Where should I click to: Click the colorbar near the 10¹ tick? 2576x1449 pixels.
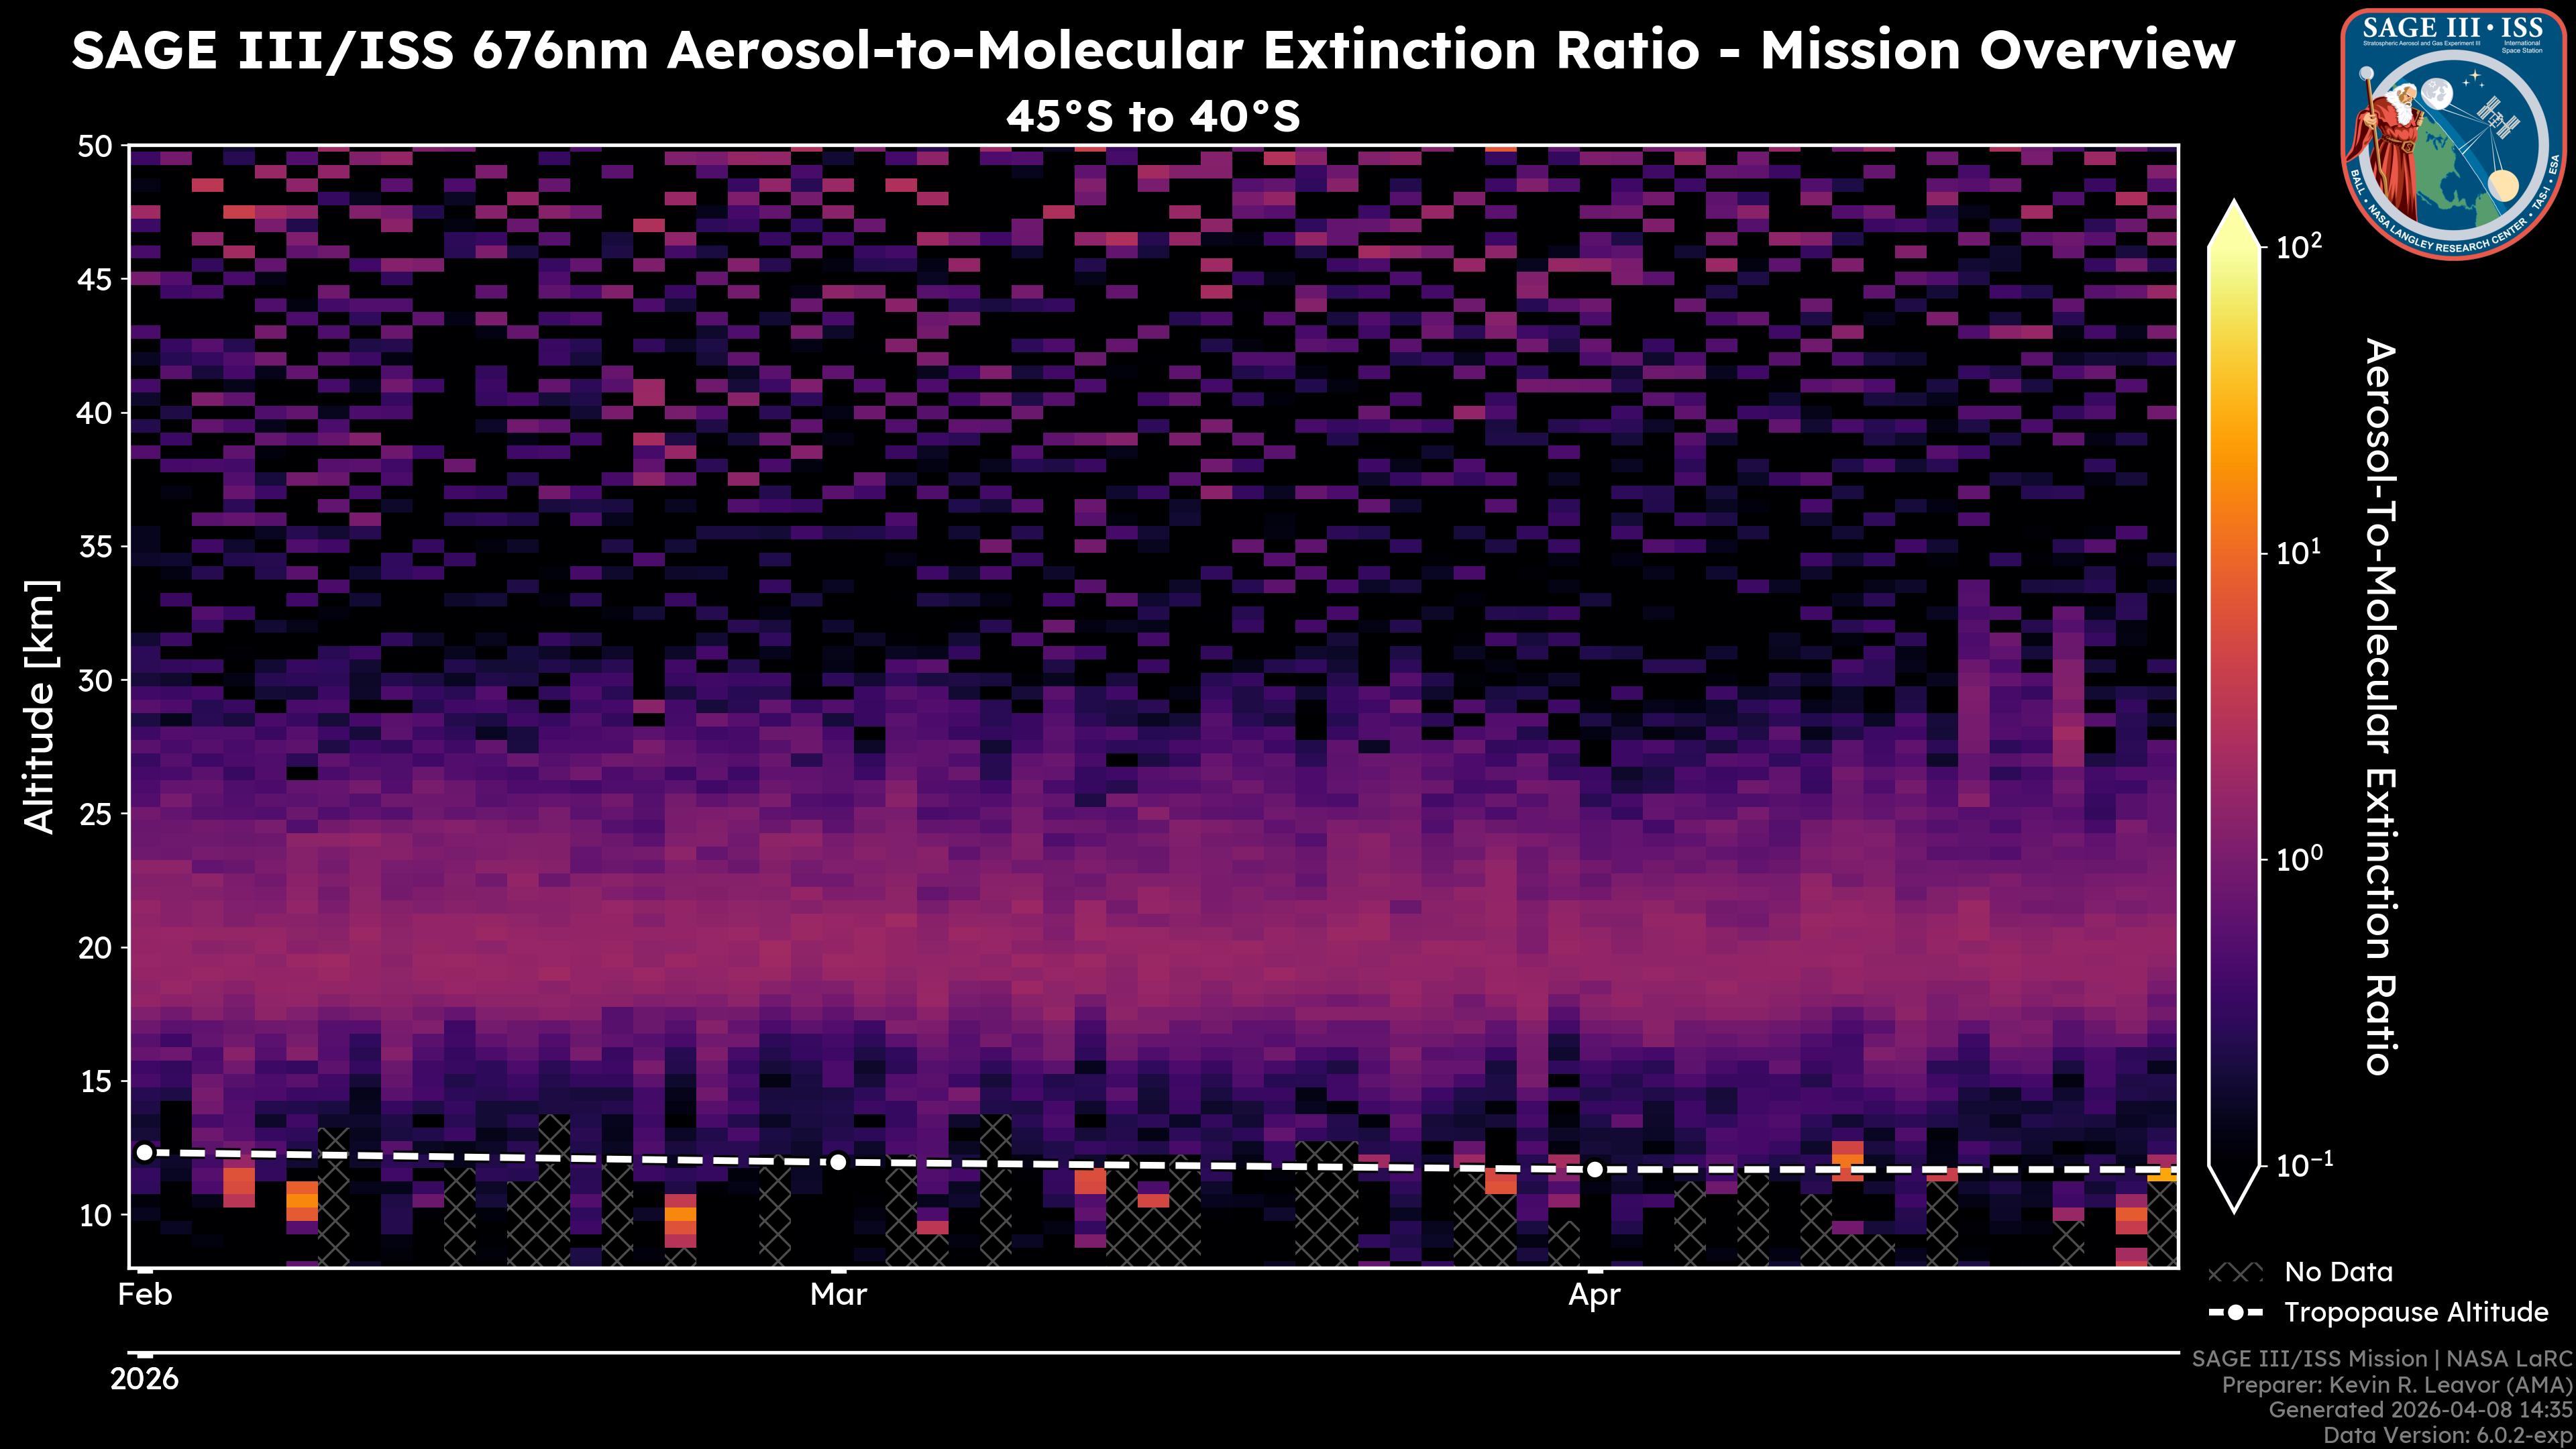2235,553
